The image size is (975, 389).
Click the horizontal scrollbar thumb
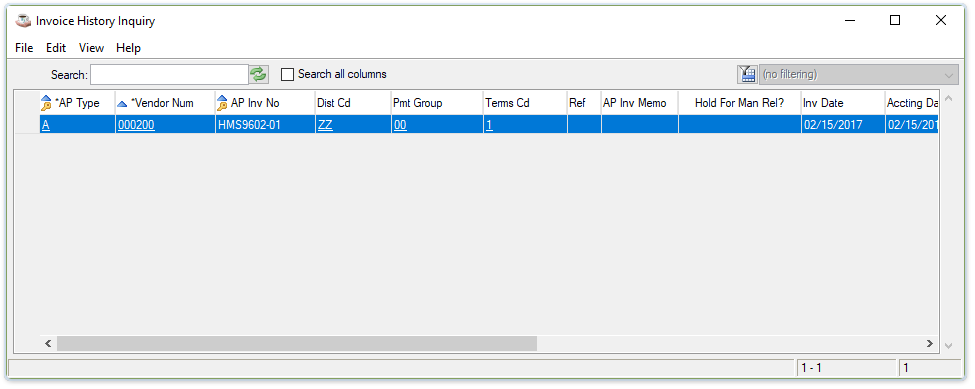pos(297,343)
